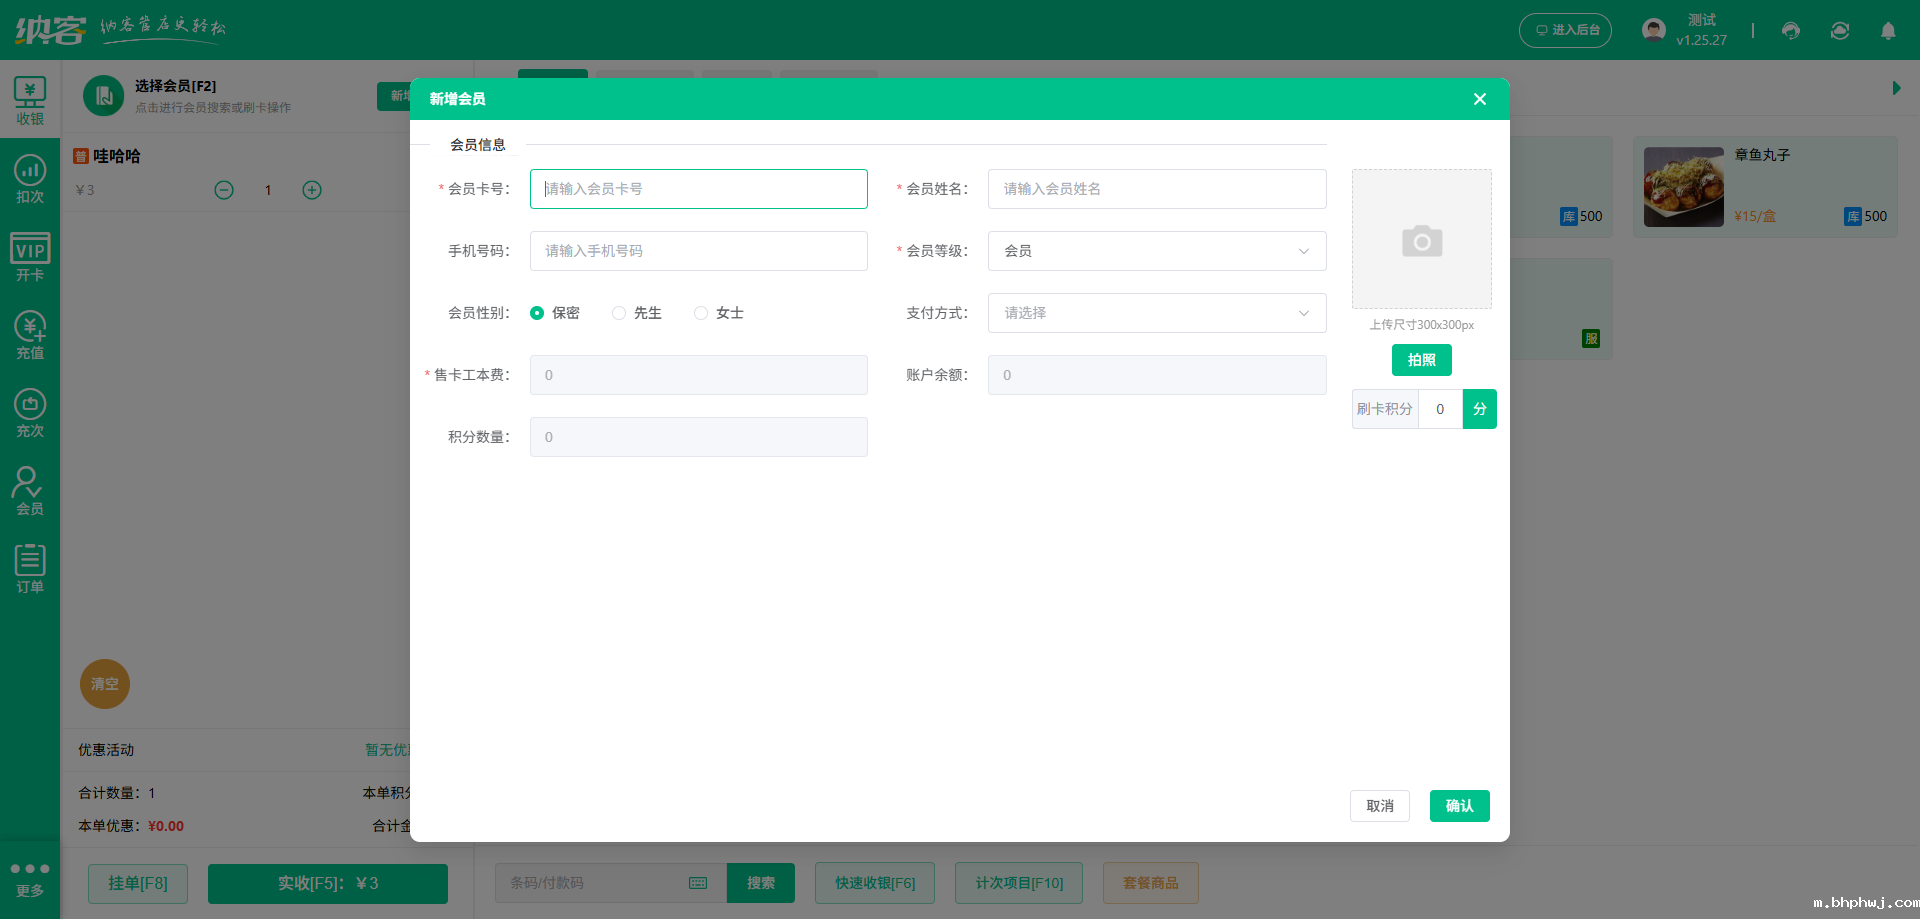Screen dimensions: 1920x919
Task: Click the 选择会员 member card icon
Action: [103, 96]
